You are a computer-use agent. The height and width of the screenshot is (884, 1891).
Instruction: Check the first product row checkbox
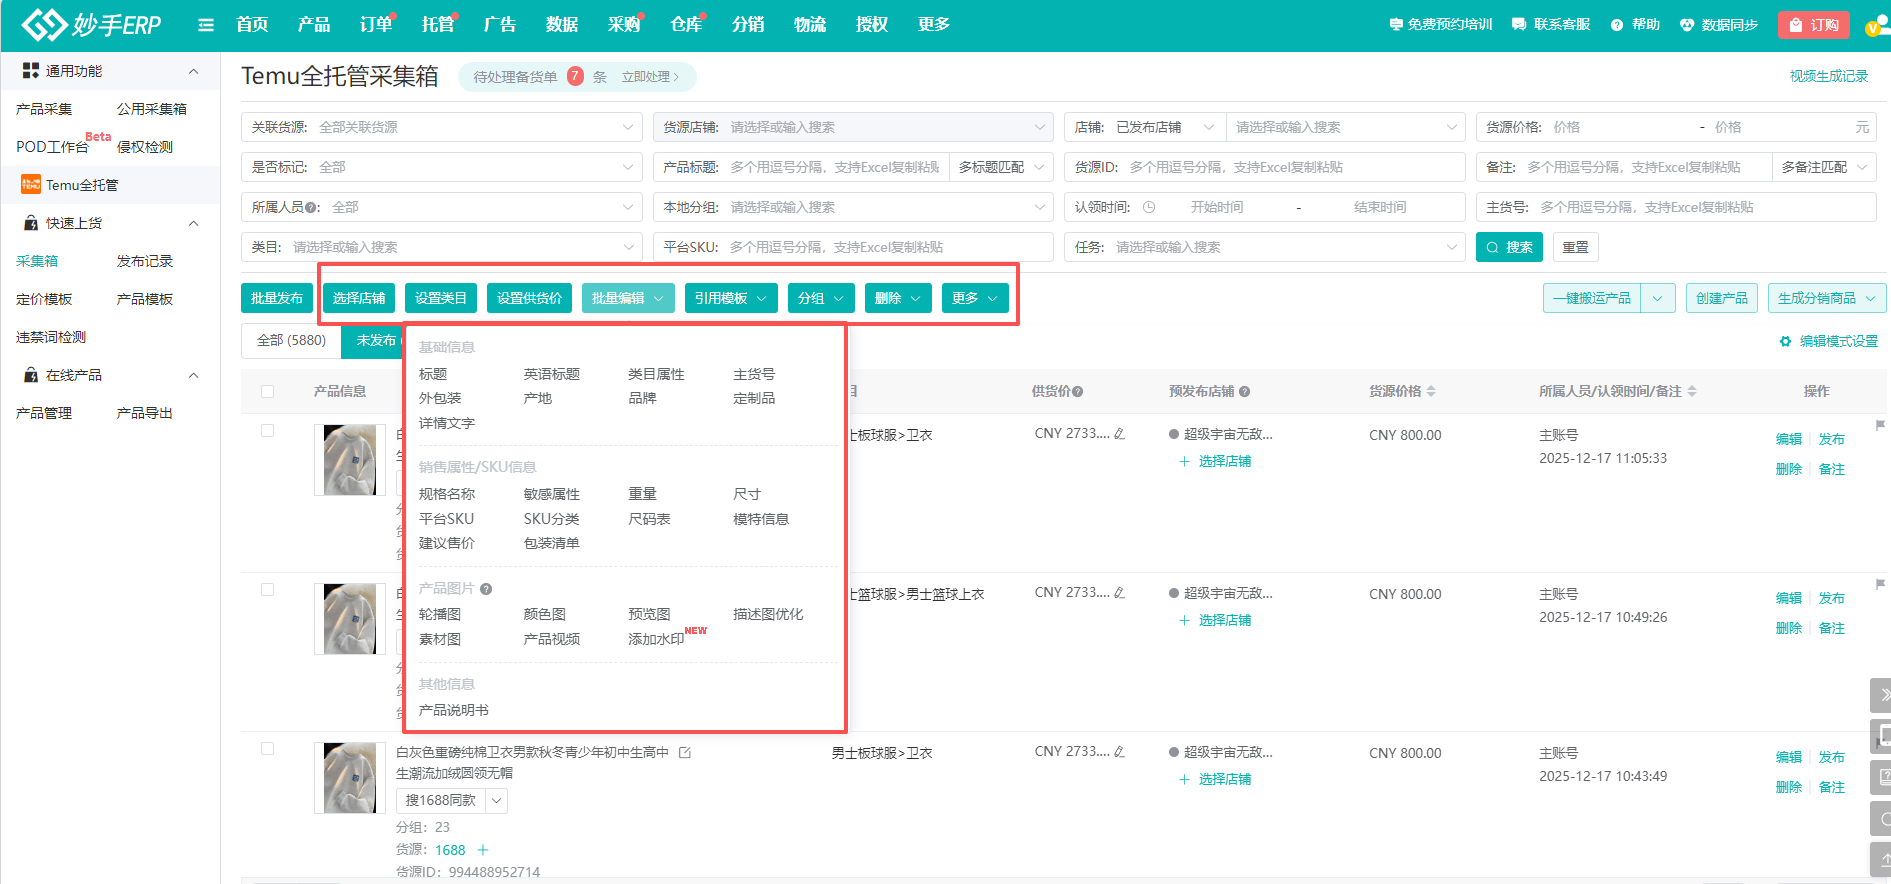tap(267, 431)
